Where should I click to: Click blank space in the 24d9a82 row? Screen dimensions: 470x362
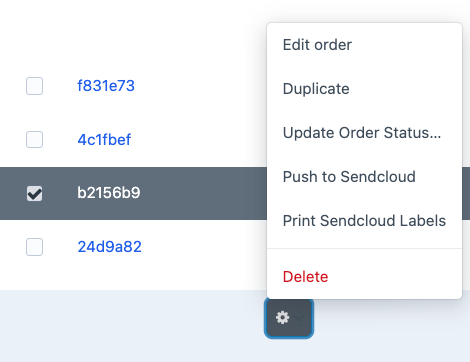203,247
